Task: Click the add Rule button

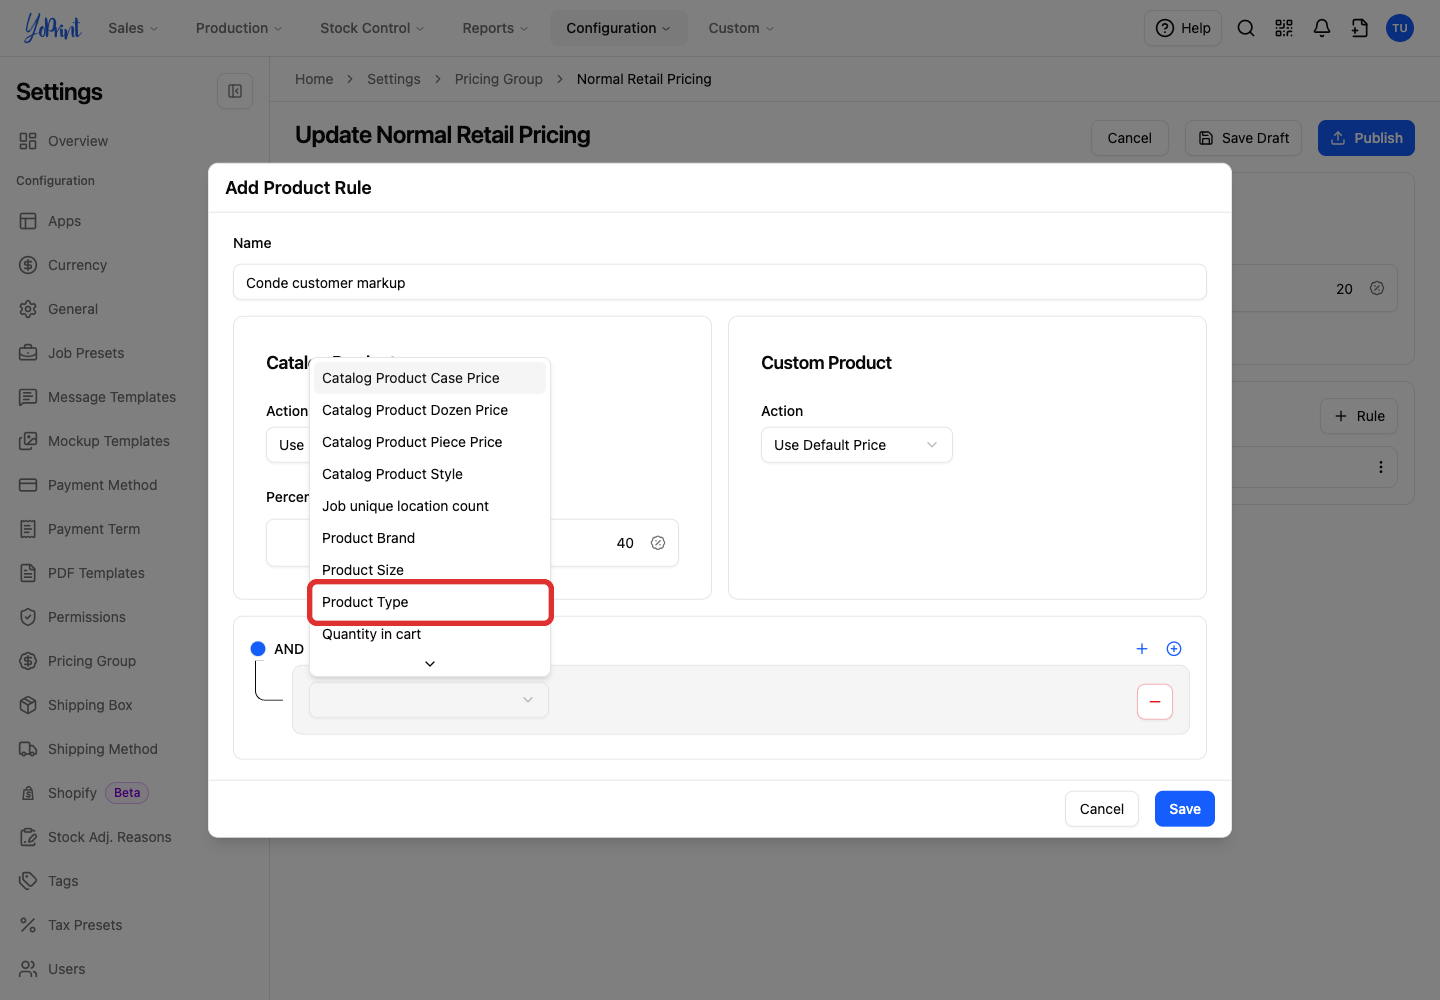Action: [1359, 416]
